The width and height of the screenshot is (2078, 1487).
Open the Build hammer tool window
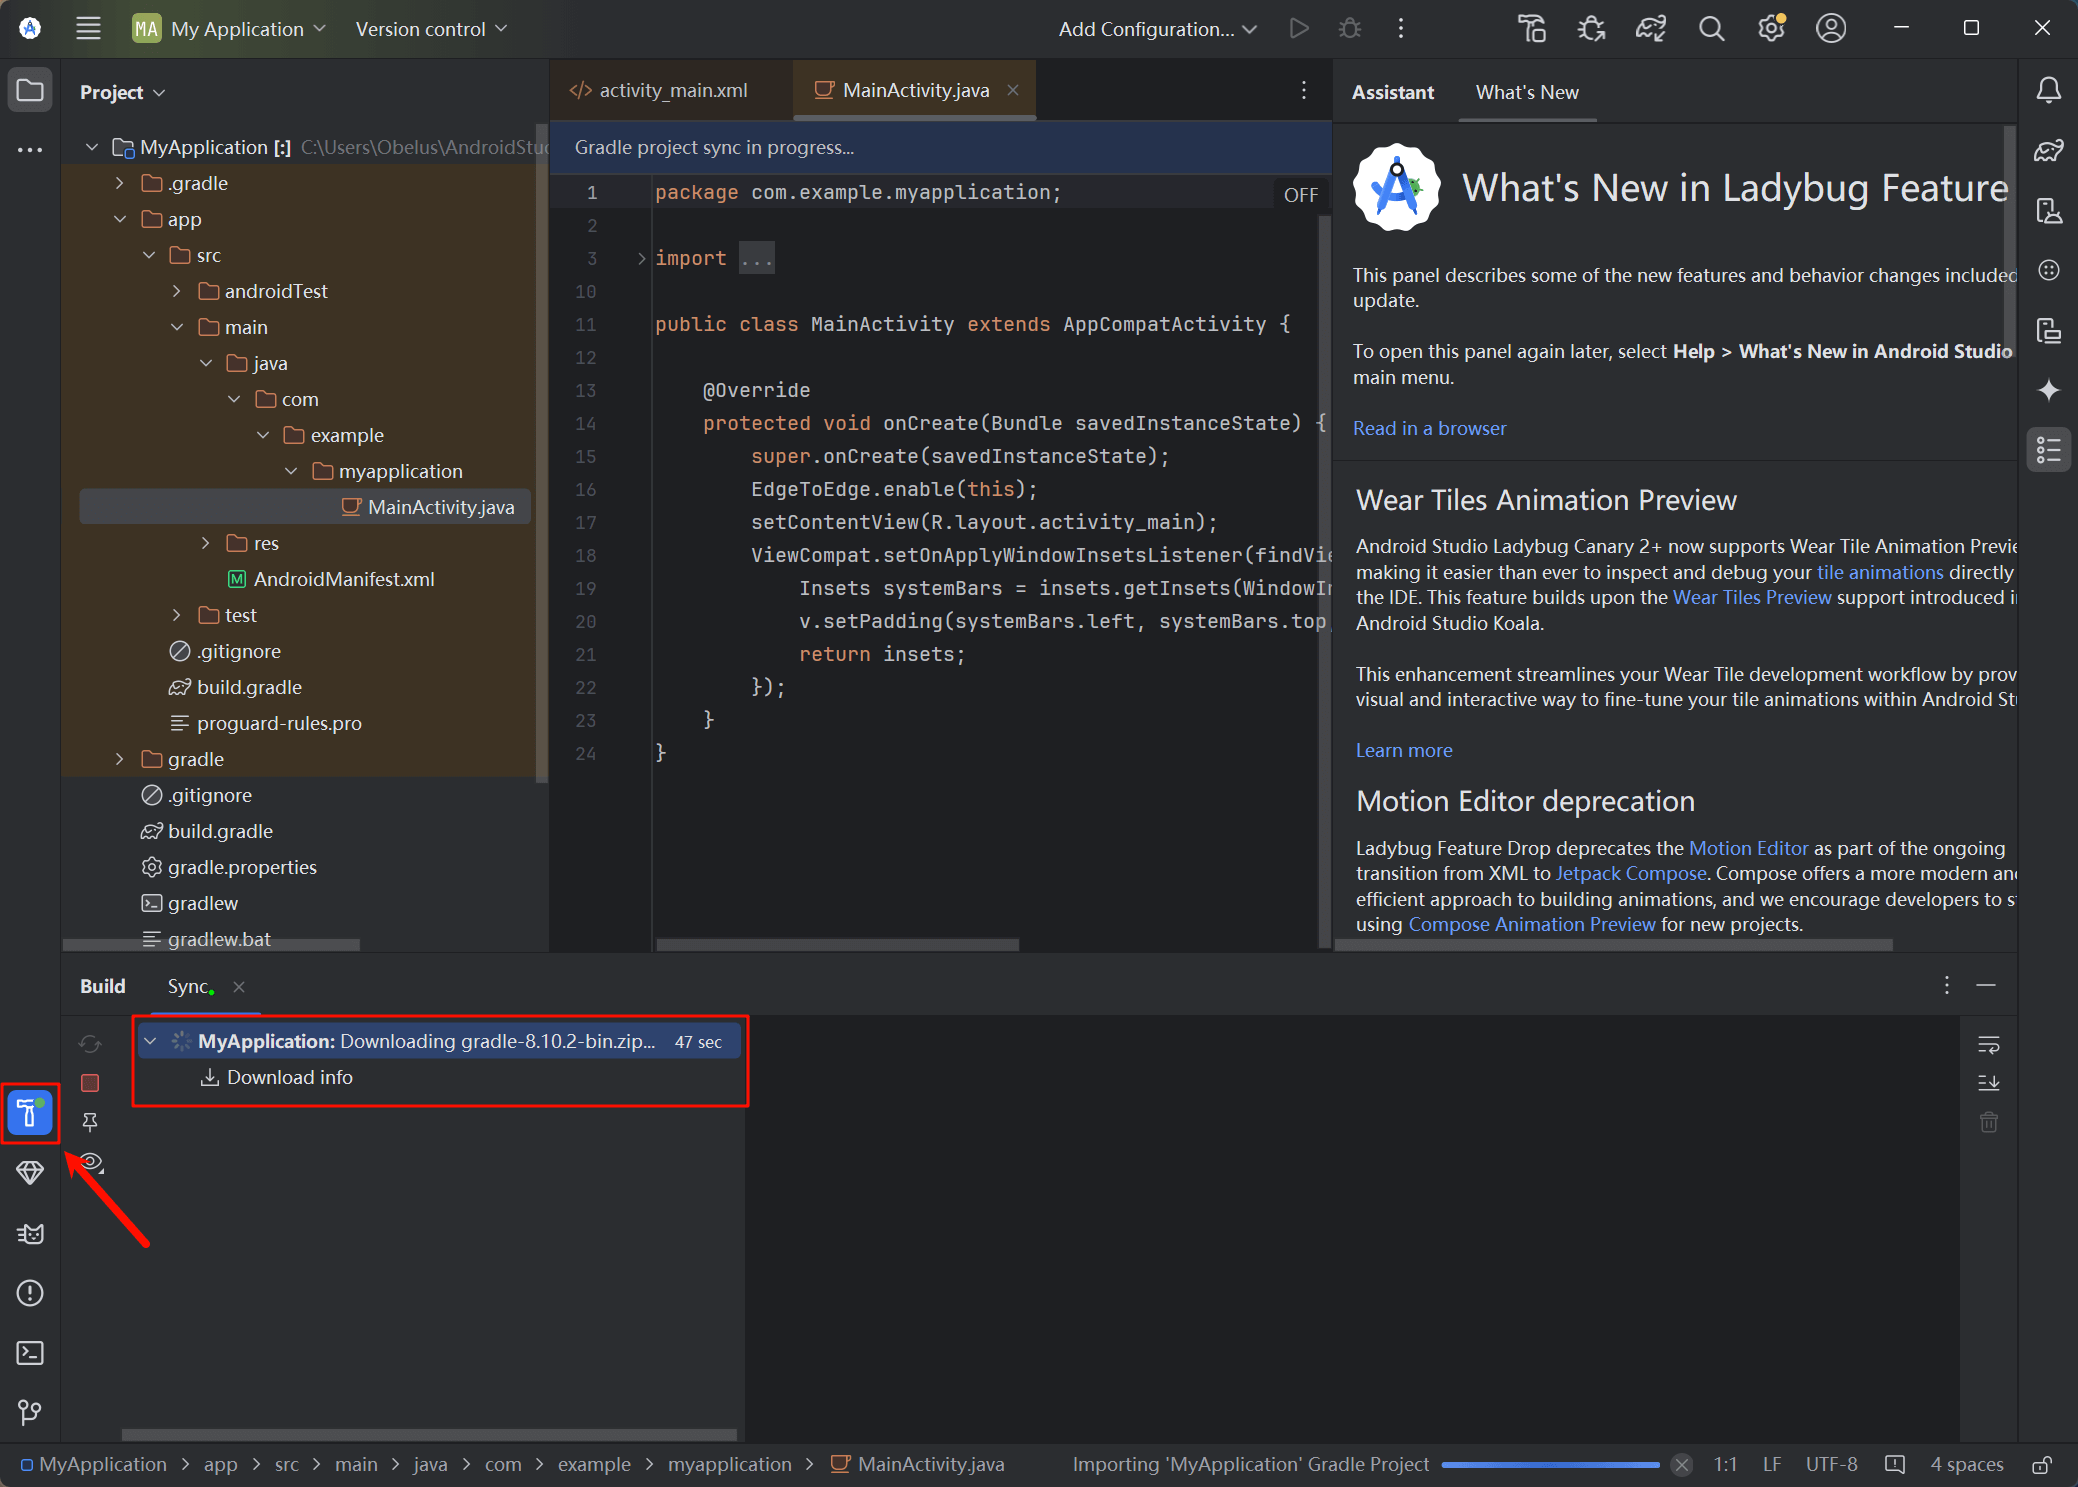point(30,1112)
